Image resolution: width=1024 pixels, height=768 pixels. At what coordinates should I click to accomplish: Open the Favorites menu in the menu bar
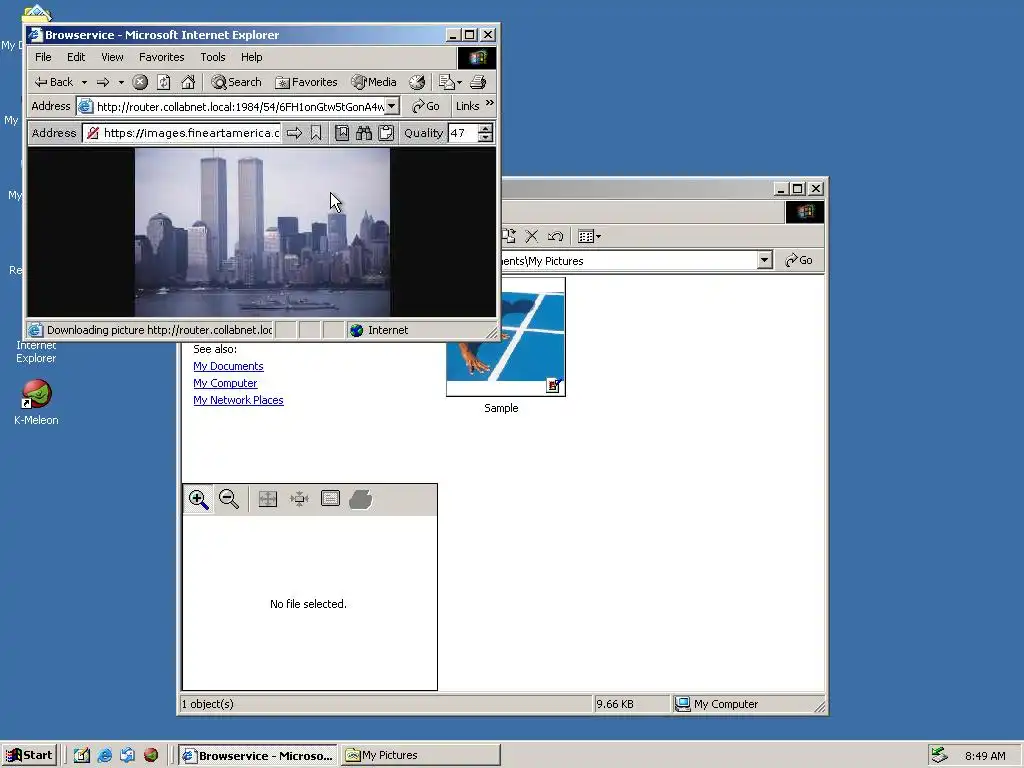[161, 57]
